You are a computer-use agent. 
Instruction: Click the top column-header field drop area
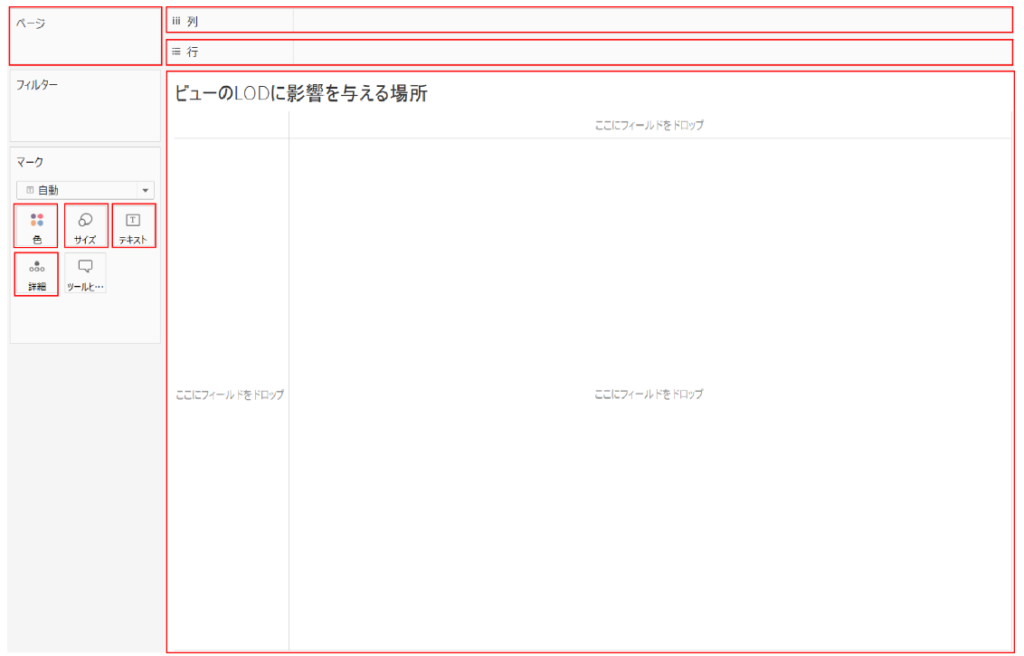[x=649, y=125]
